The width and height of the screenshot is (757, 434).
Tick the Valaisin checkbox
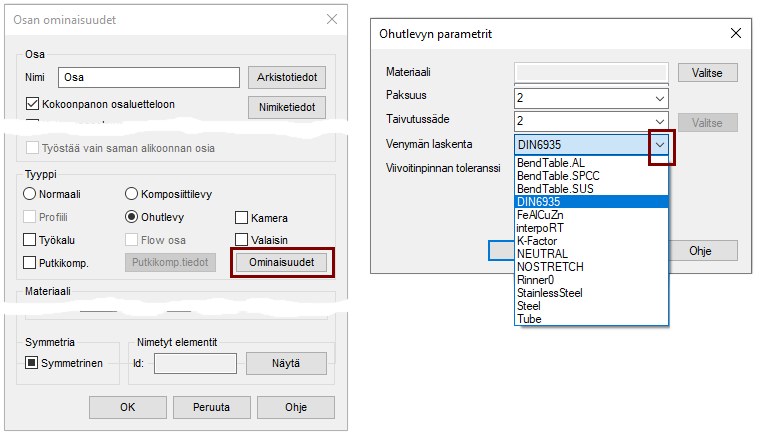coord(242,240)
